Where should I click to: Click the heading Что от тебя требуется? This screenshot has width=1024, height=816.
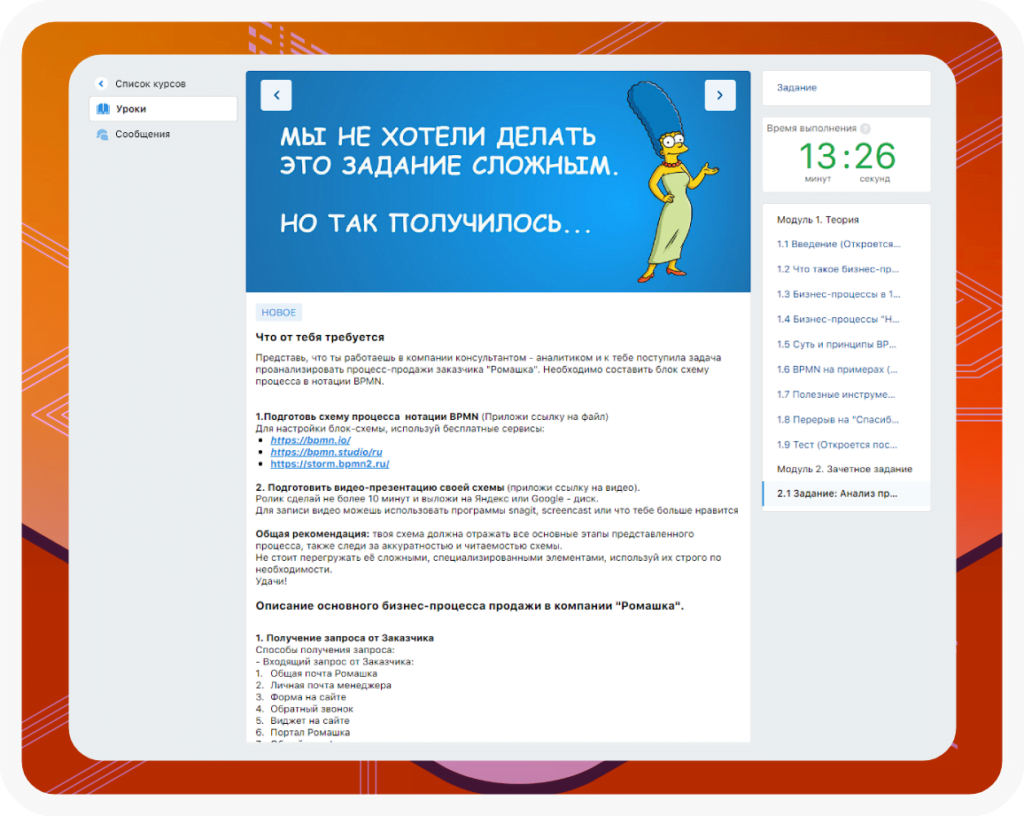(x=320, y=337)
